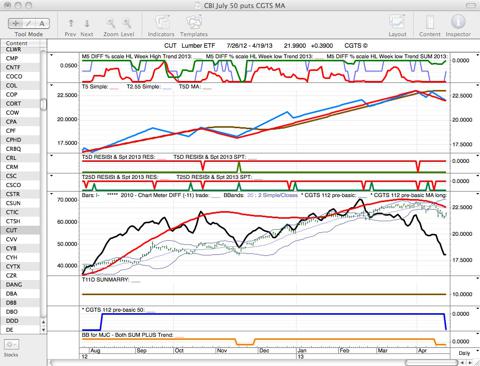Collapse the T5D RESIST & Spt pane triangle
Screen dimensions: 480x366
(51, 155)
